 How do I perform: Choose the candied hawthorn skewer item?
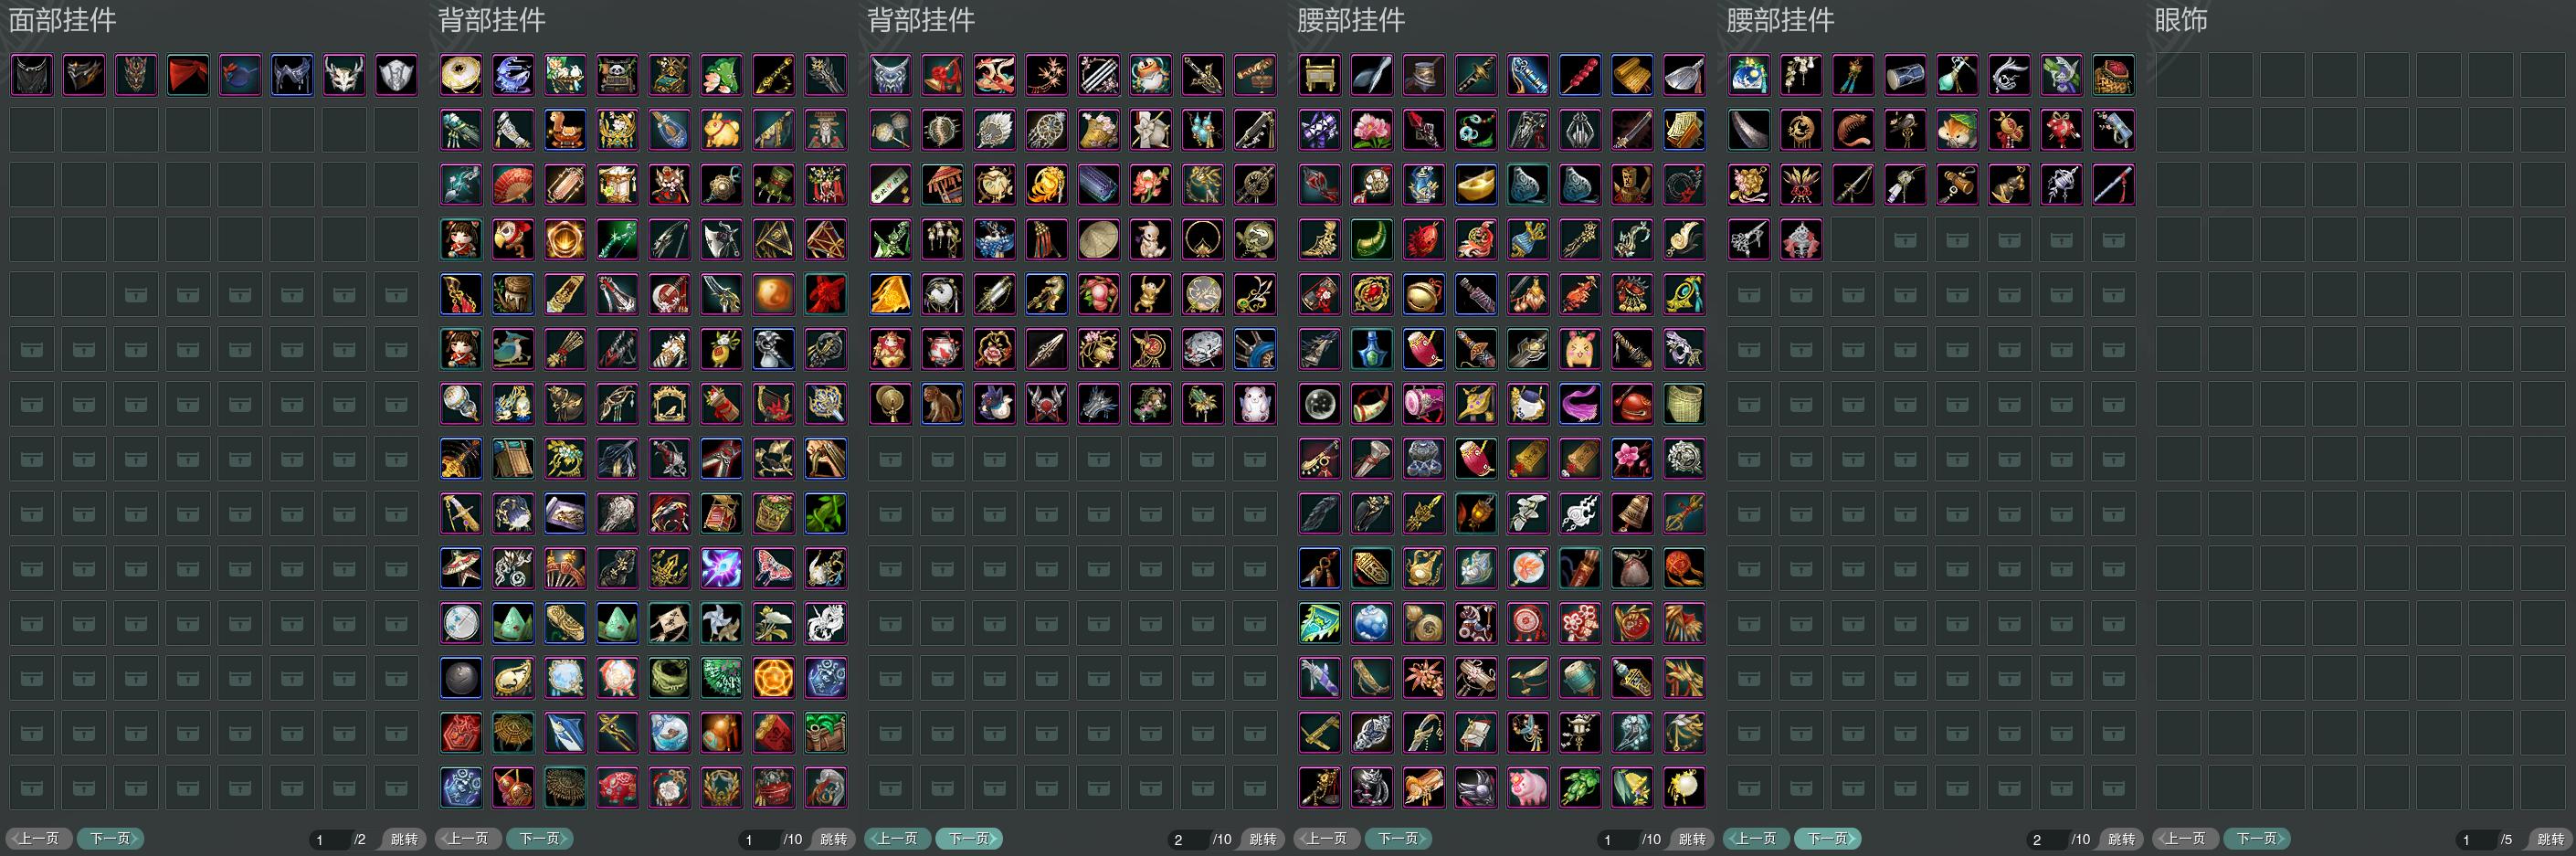[1580, 75]
